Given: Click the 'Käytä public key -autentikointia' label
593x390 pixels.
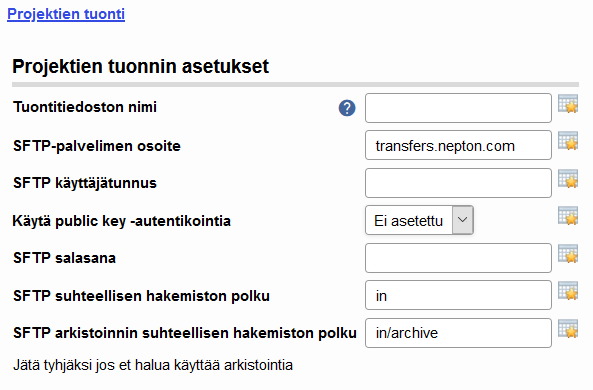Looking at the screenshot, I should point(122,221).
